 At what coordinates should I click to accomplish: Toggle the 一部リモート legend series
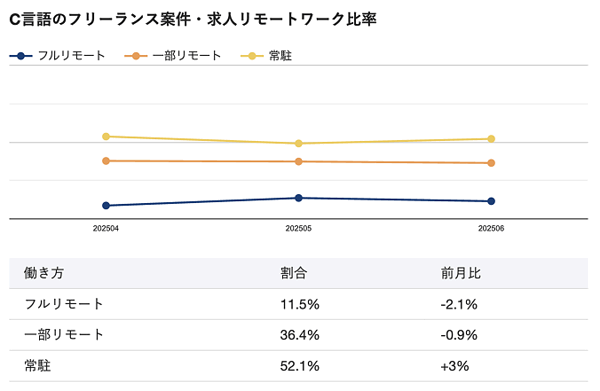[x=173, y=55]
